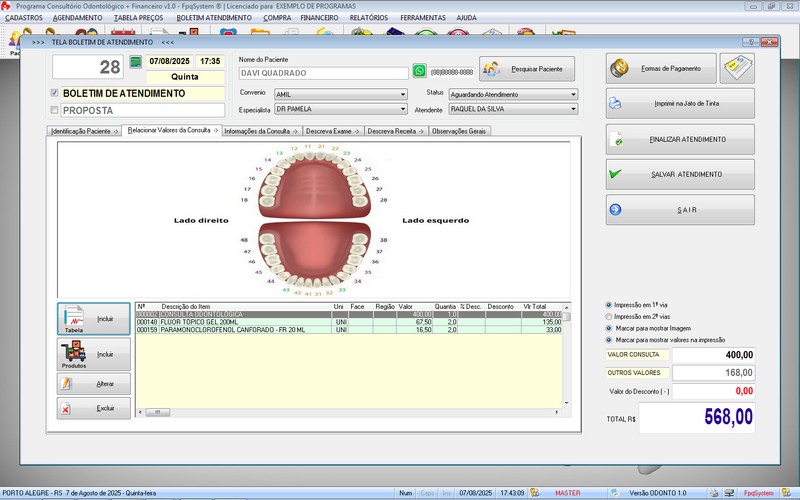Click FINALIZAR ATENDIMENTO button
800x500 pixels.
click(x=680, y=139)
